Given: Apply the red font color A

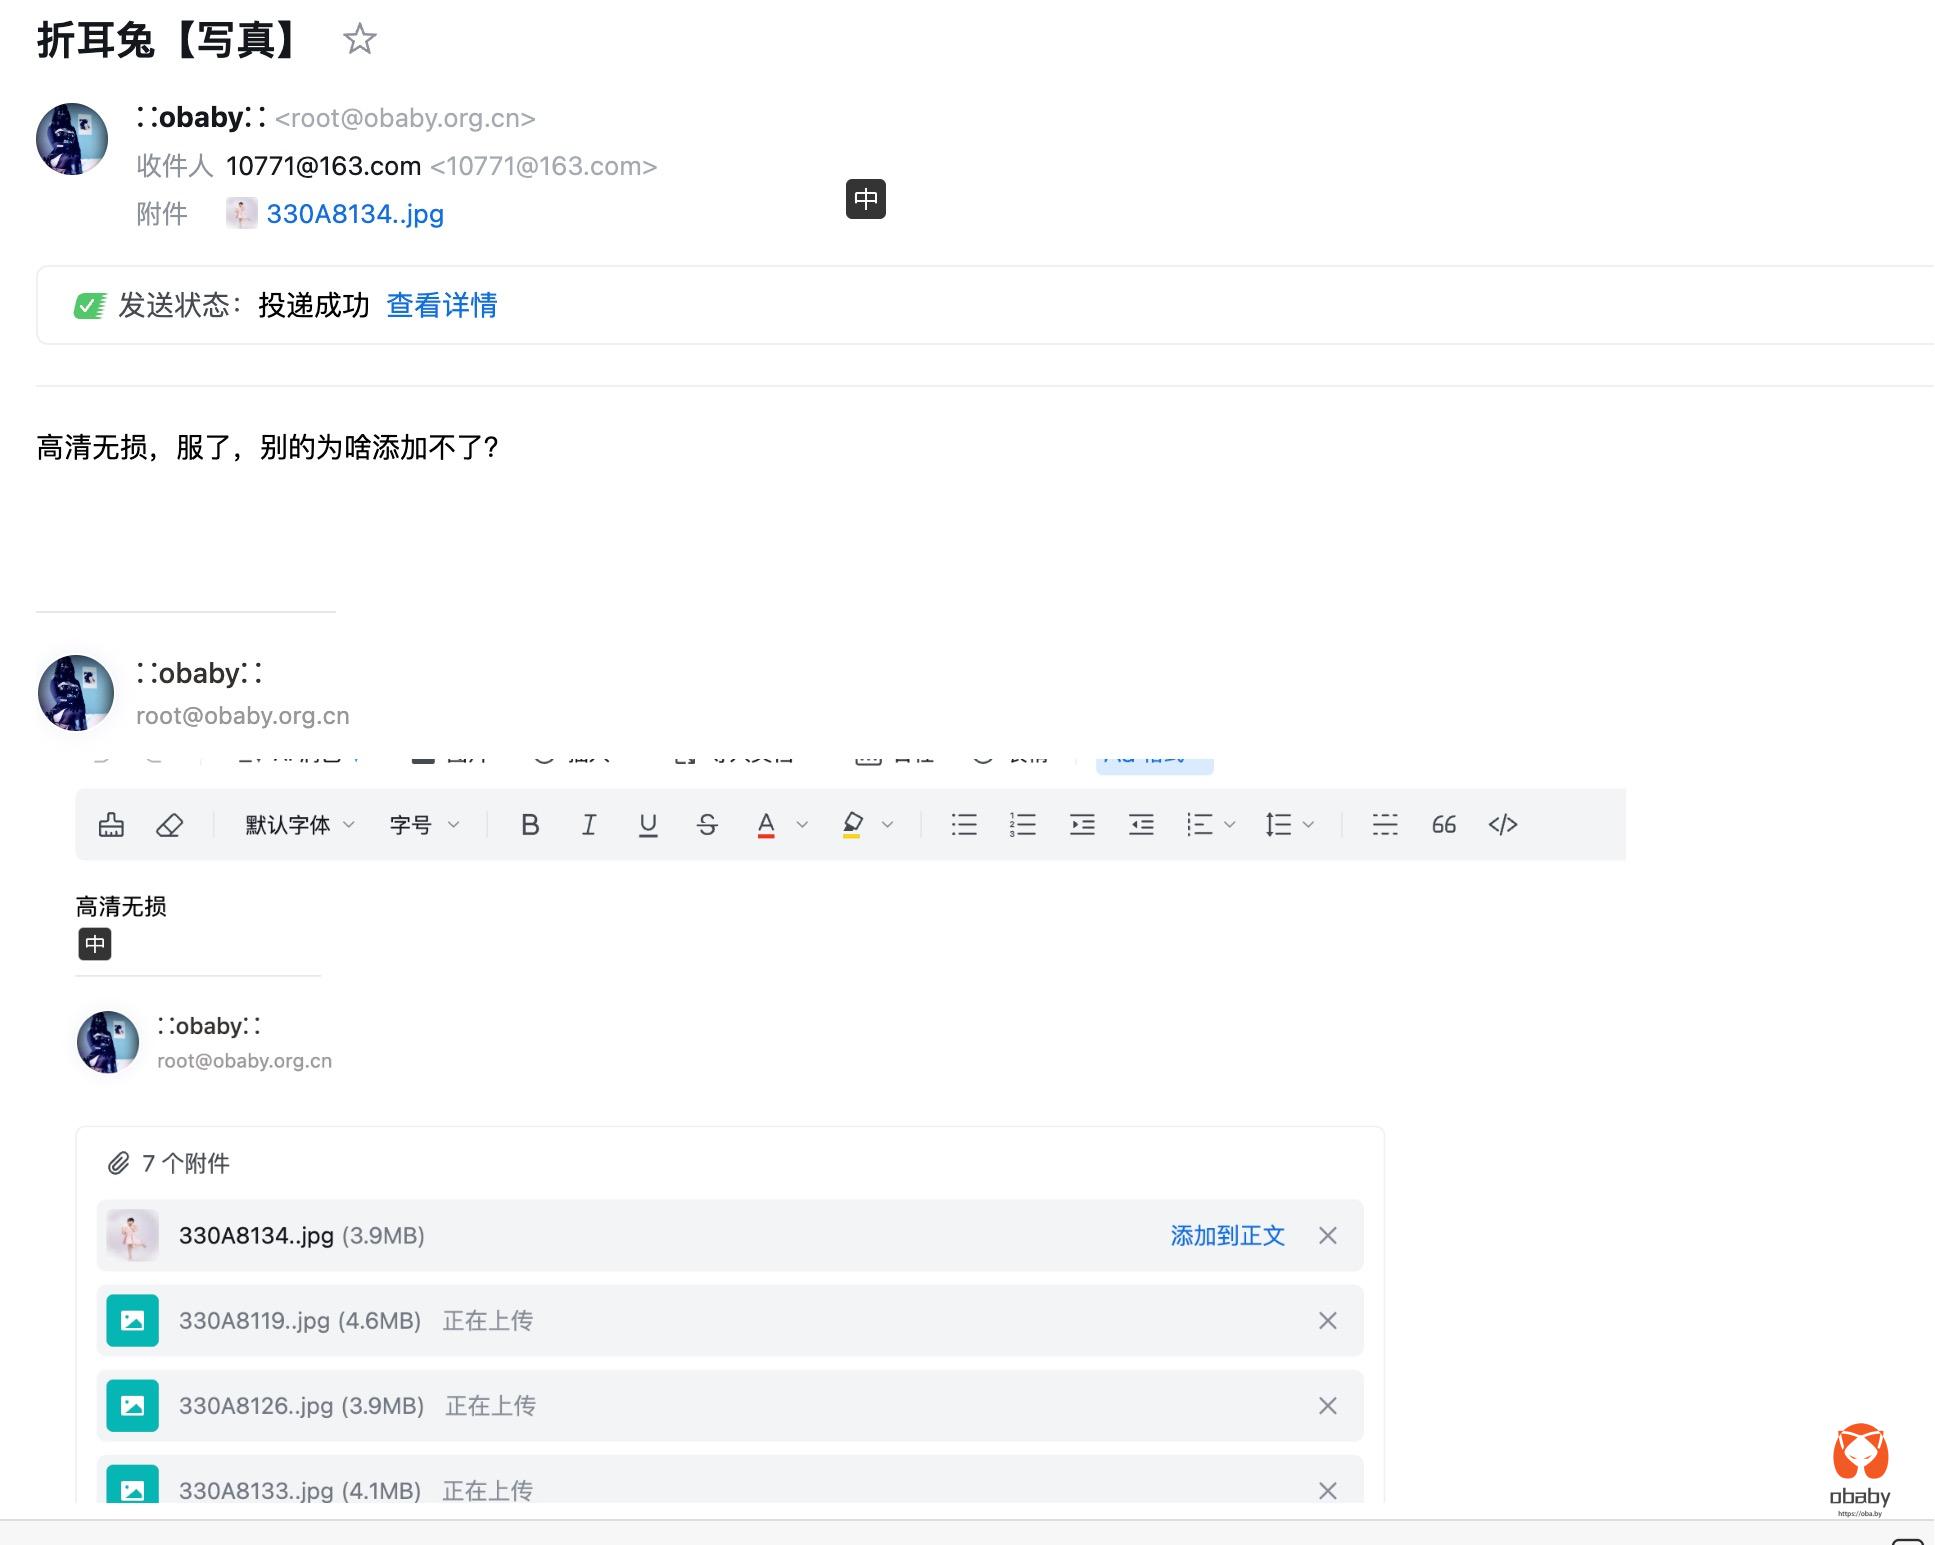Looking at the screenshot, I should 766,825.
